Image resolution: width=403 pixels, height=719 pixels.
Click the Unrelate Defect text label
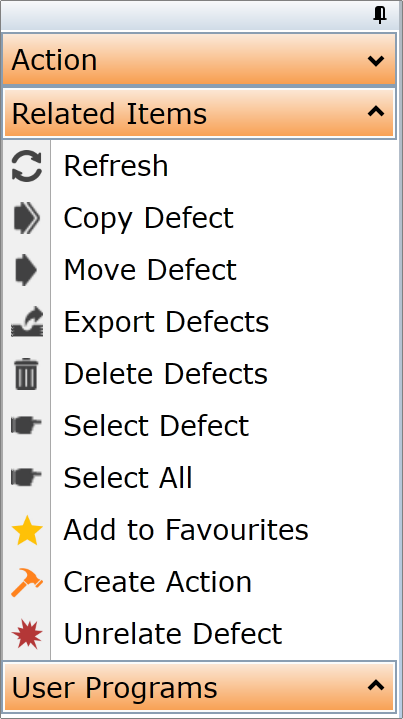pos(173,634)
